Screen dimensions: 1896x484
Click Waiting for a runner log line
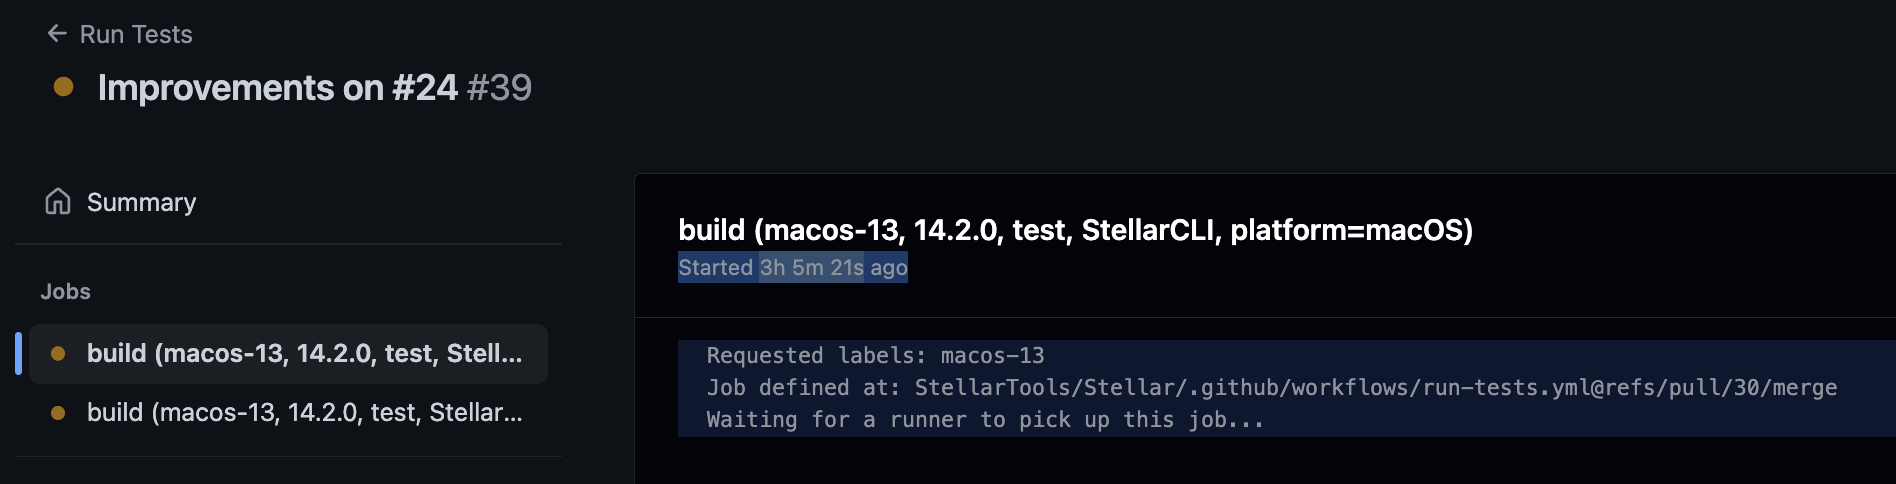[x=985, y=420]
